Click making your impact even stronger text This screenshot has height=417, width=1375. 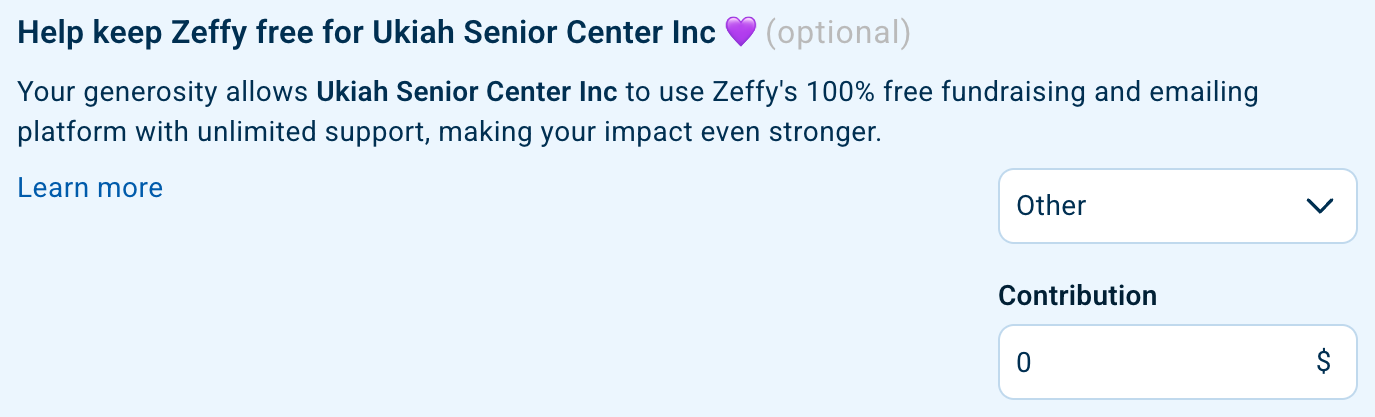click(x=660, y=132)
